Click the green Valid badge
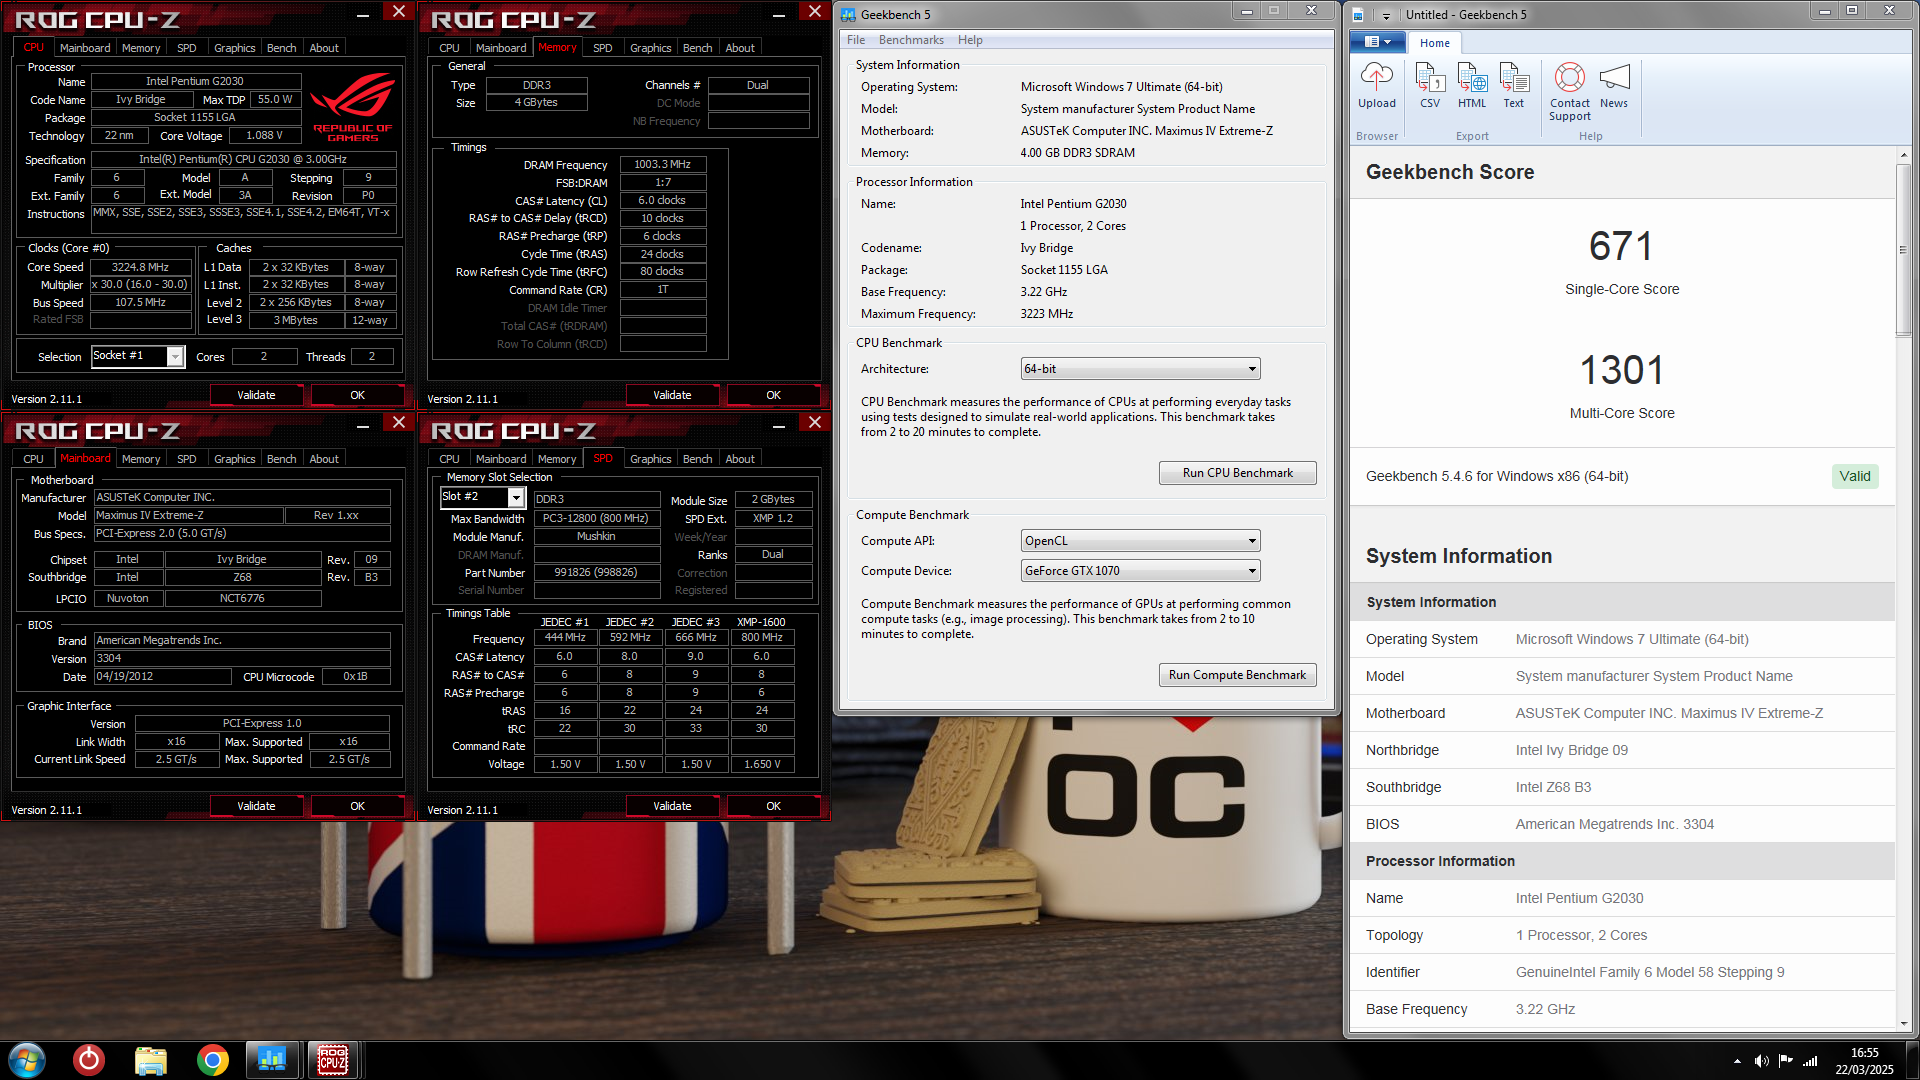Image resolution: width=1920 pixels, height=1080 pixels. [1855, 476]
